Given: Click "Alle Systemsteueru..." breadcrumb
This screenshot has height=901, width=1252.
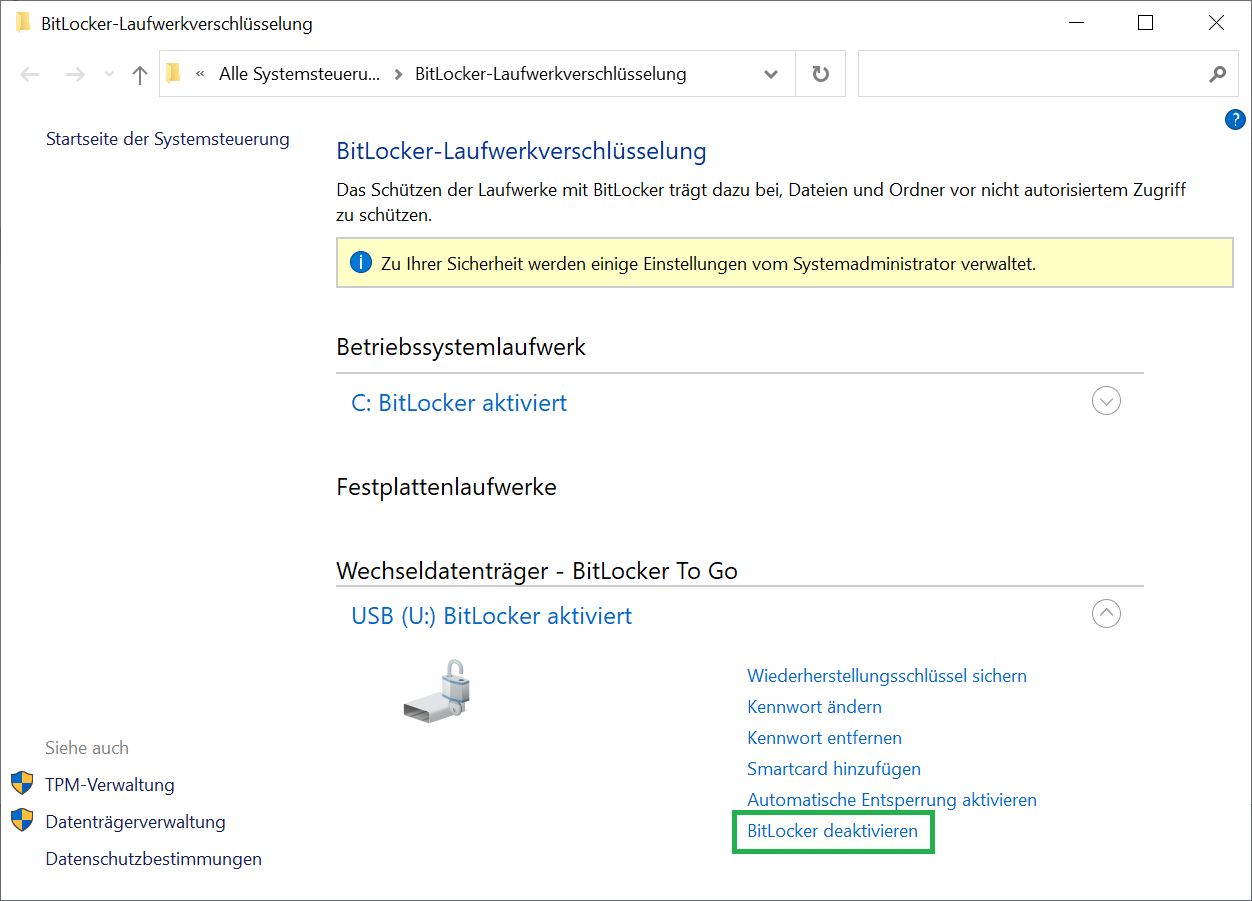Looking at the screenshot, I should tap(300, 74).
